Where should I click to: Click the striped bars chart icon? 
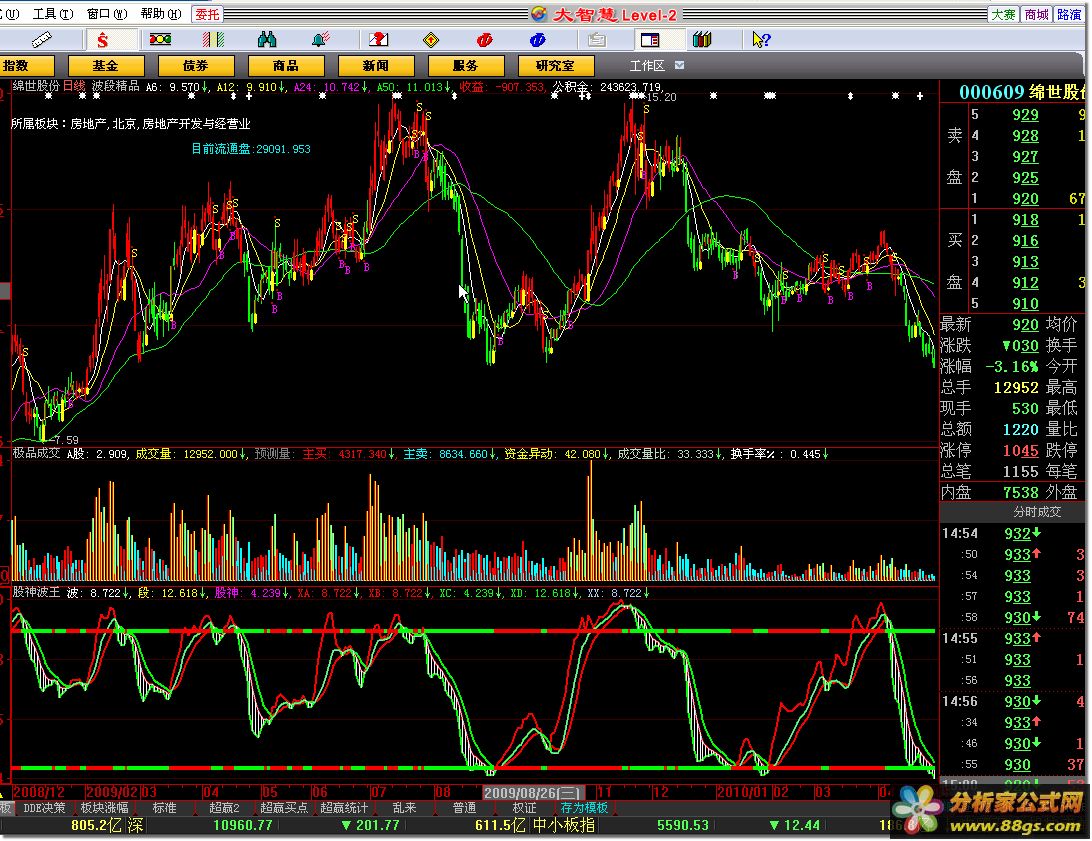213,40
